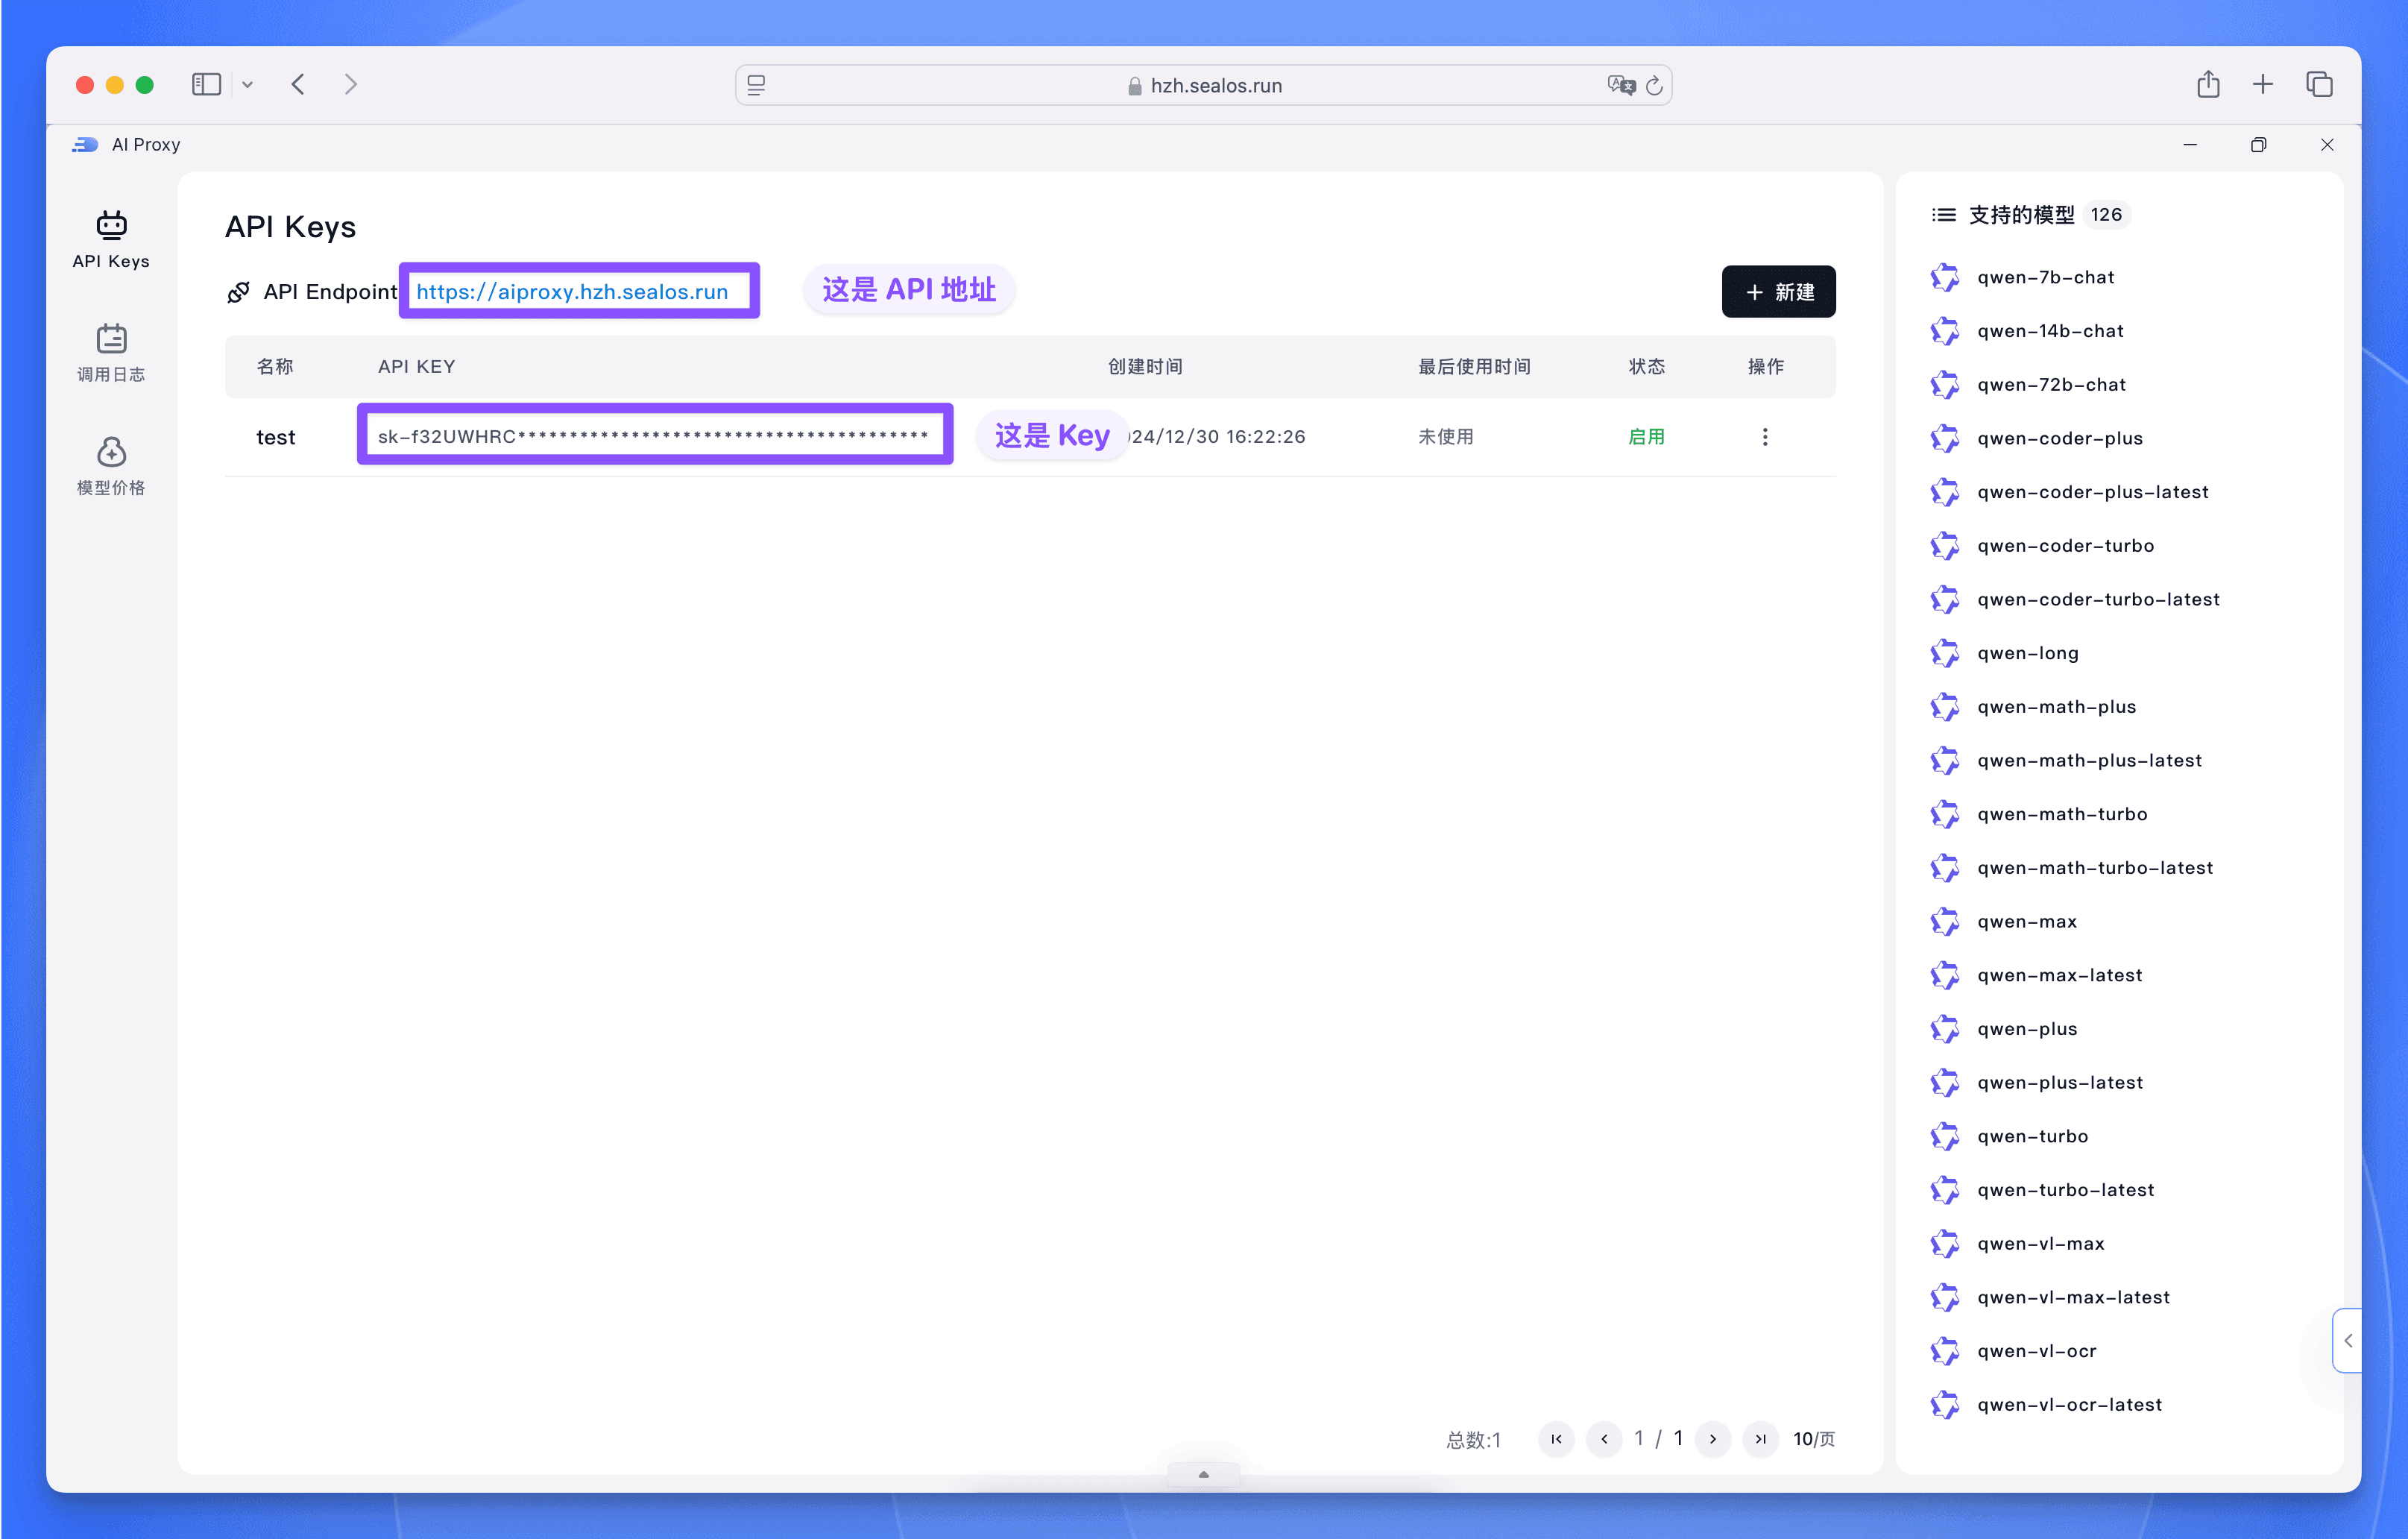Open the 10/页 page size selector
This screenshot has height=1539, width=2408.
point(1813,1438)
